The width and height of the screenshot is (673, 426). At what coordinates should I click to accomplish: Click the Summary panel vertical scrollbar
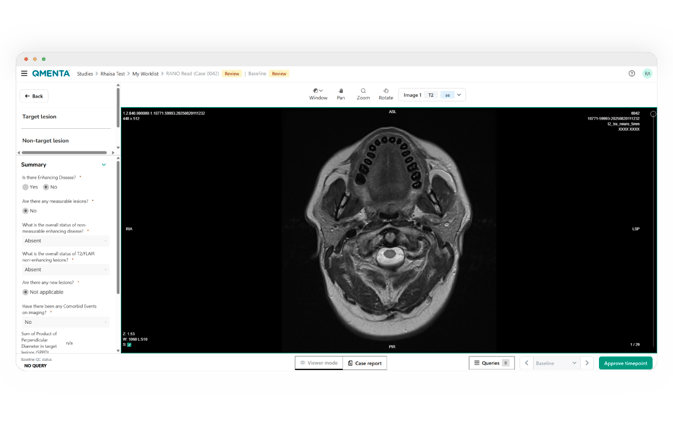(x=118, y=227)
